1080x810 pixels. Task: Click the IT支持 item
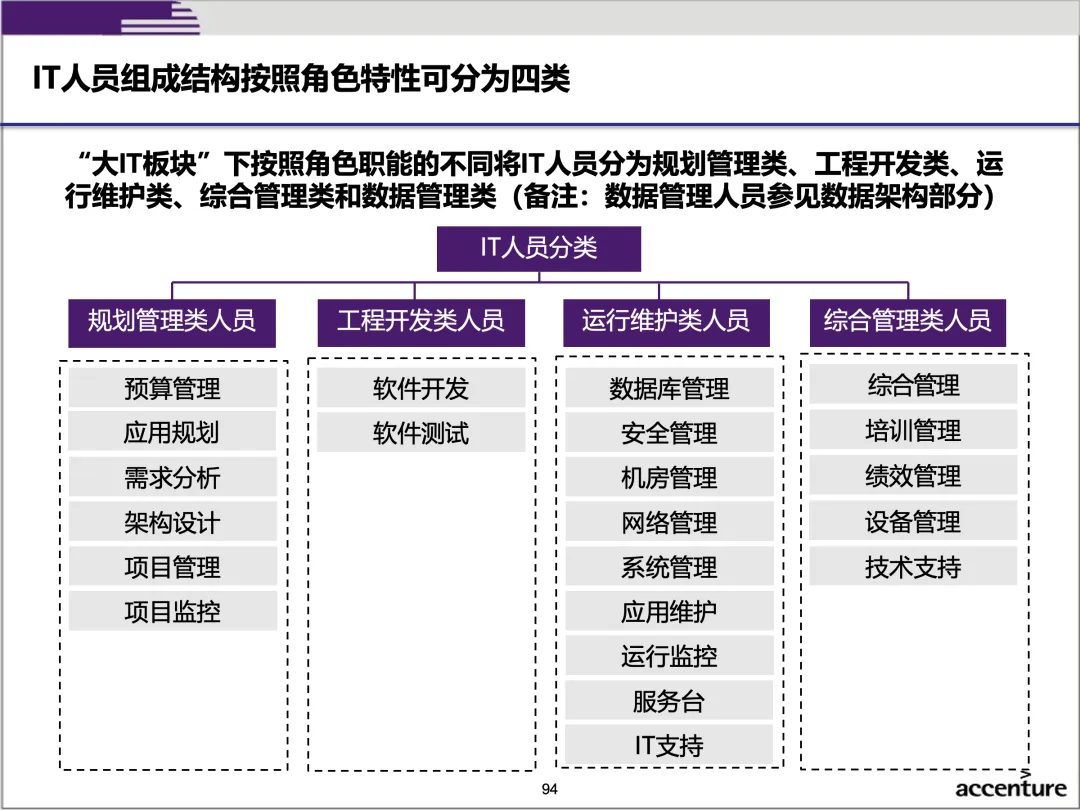point(669,745)
